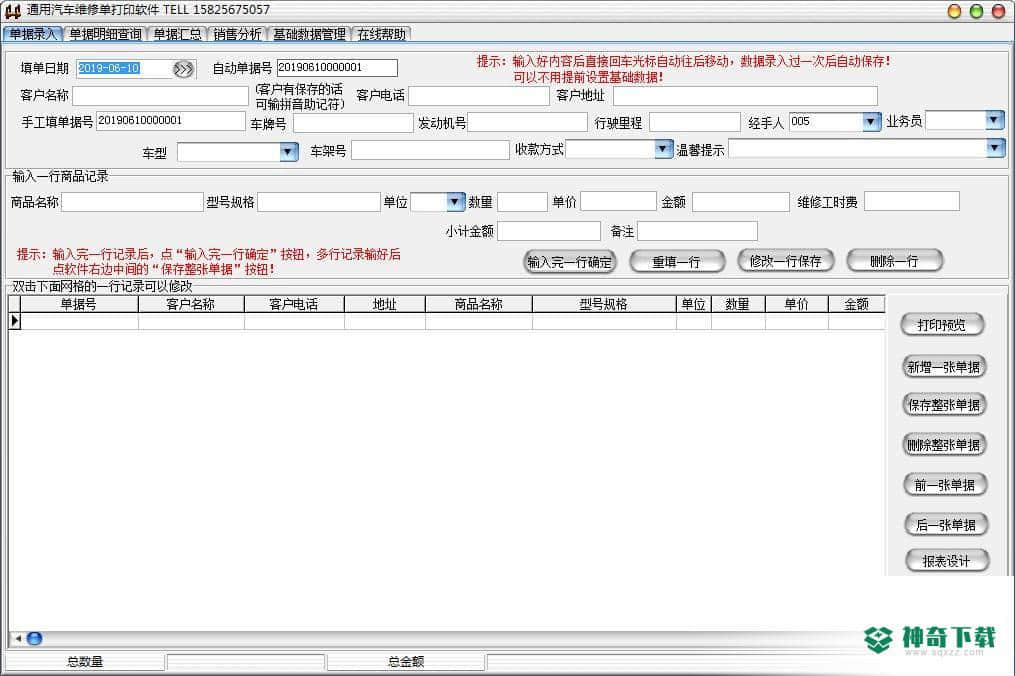Open the 经手人 dropdown showing 005

(x=871, y=121)
